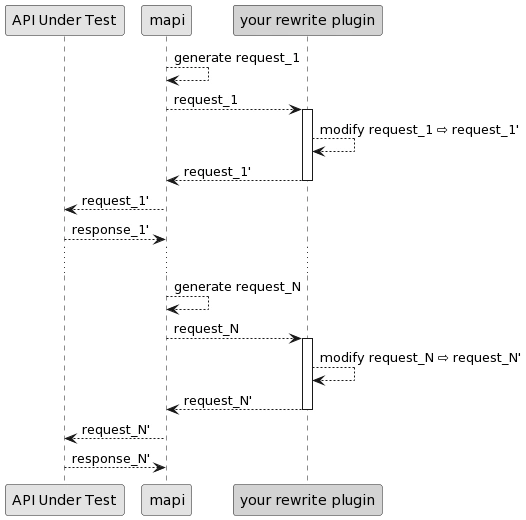This screenshot has height=520, width=526.
Task: Select the modify request_N ⇨ request_N' label
Action: pos(420,358)
